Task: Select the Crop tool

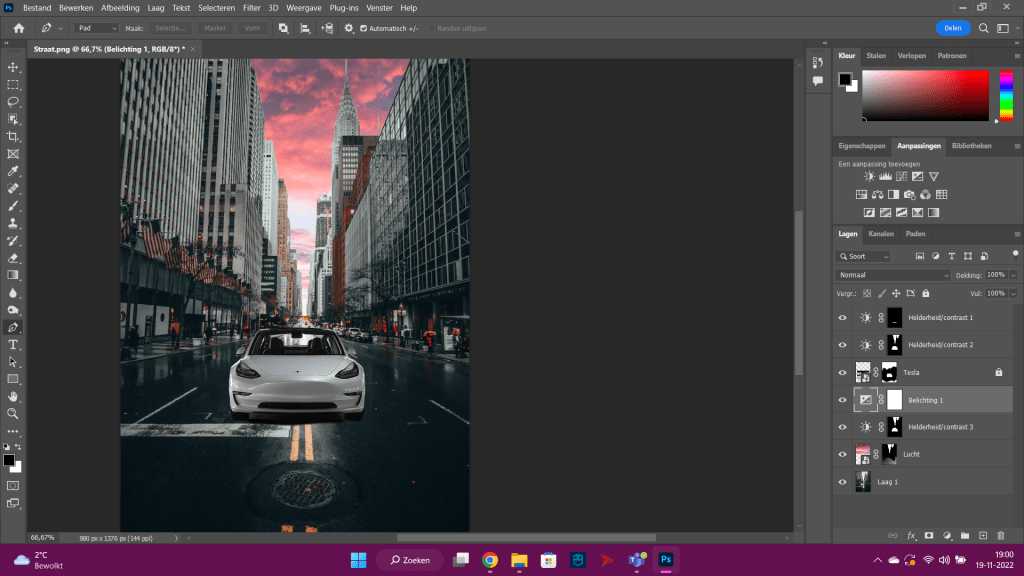Action: (13, 136)
